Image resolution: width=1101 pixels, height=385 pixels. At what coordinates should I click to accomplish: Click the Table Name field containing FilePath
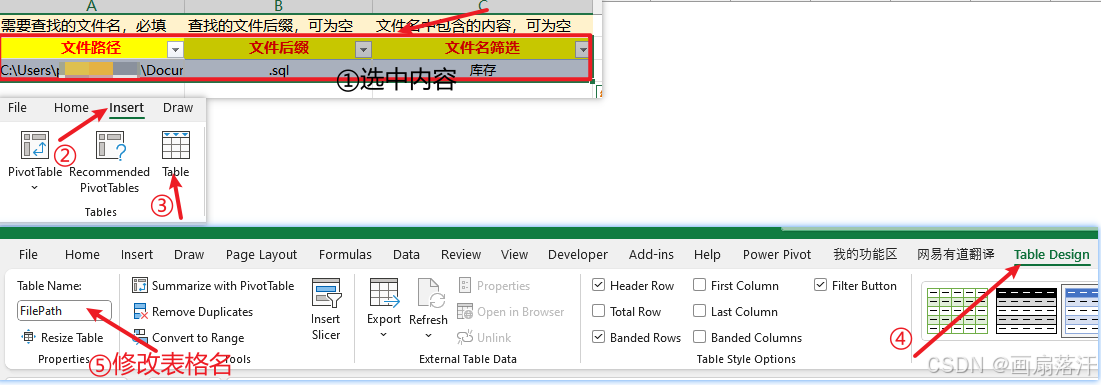pos(64,311)
